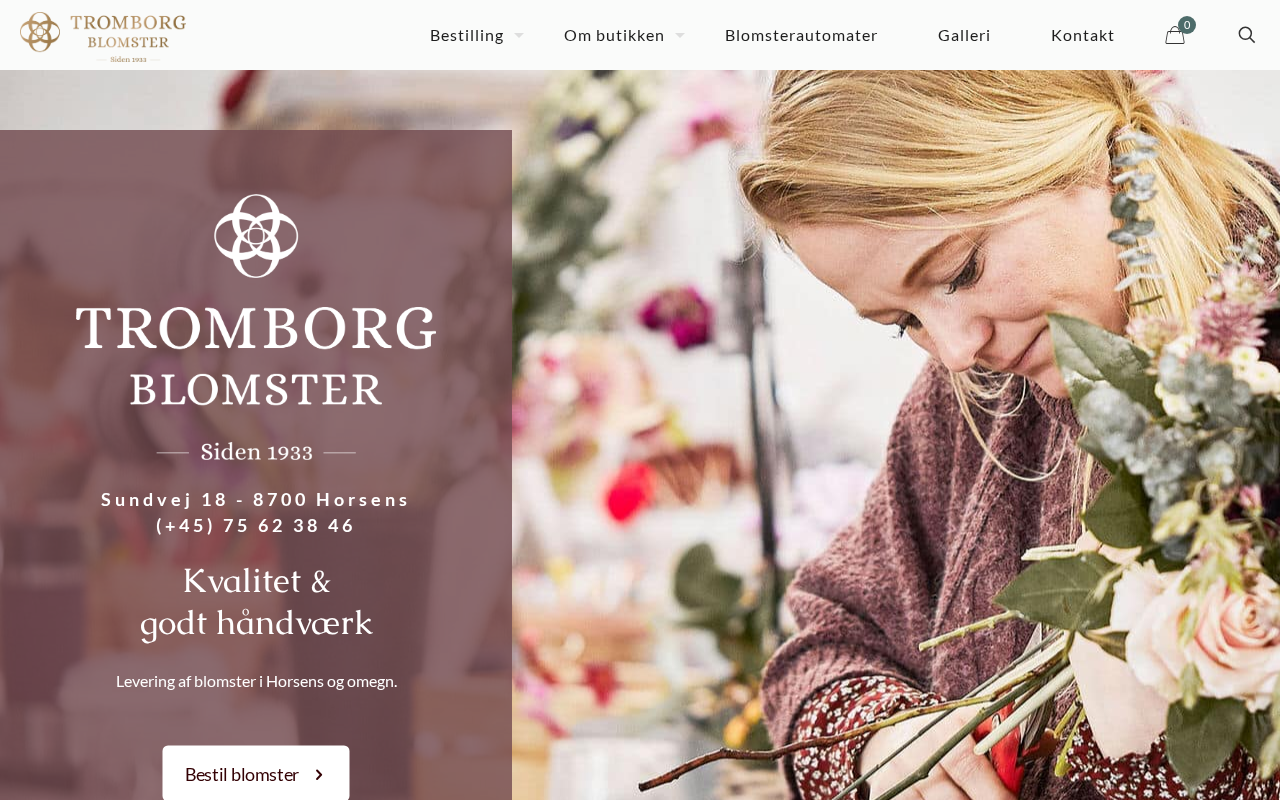Go to Blomsterautomater page
The height and width of the screenshot is (800, 1280).
click(x=801, y=35)
